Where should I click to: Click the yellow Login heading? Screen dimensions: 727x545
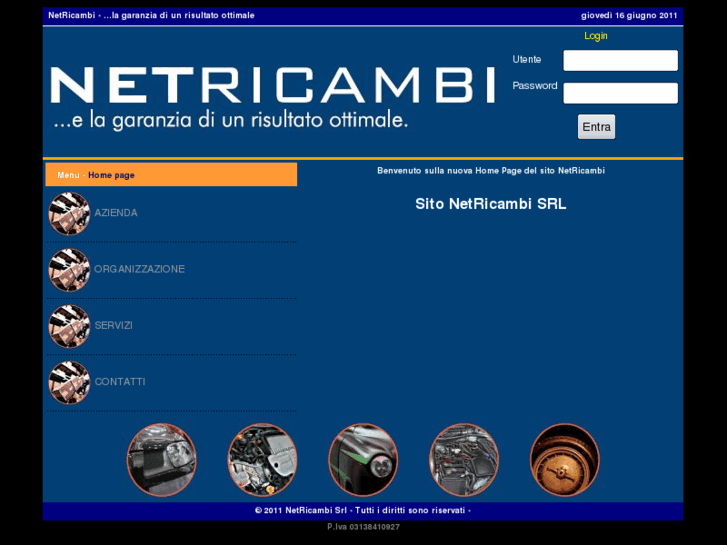[596, 36]
